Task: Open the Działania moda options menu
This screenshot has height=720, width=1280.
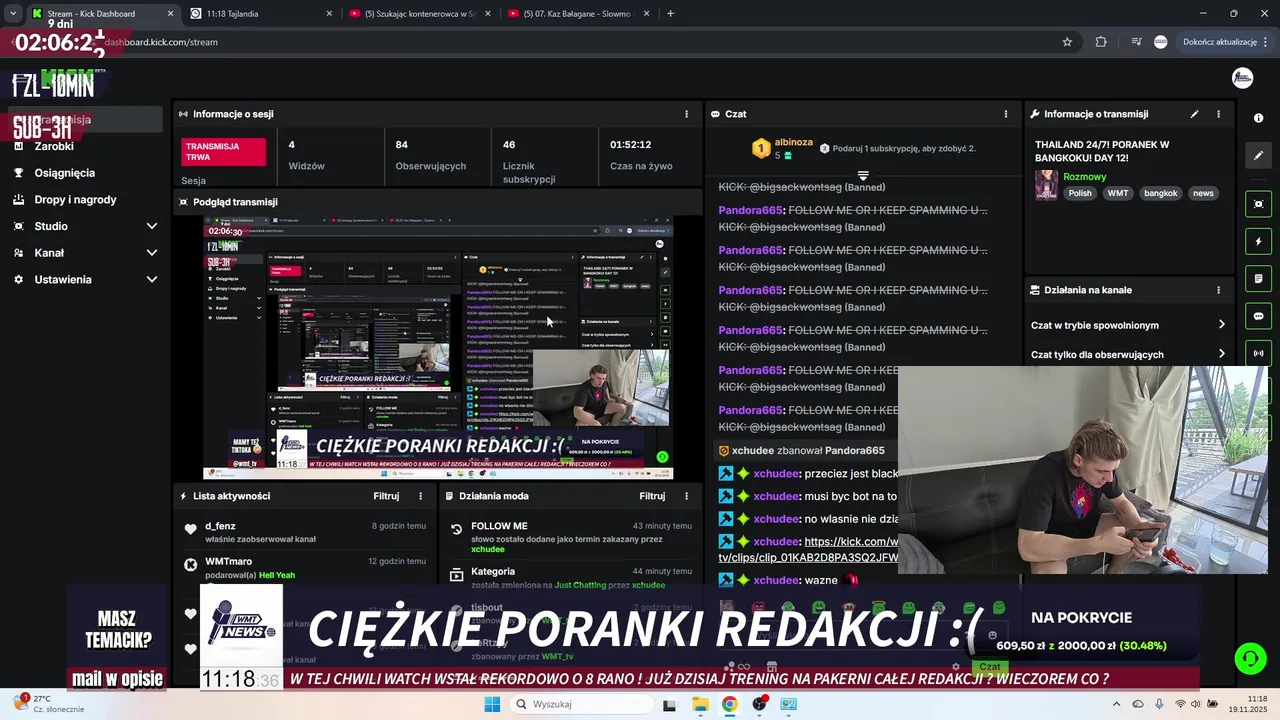Action: coord(686,496)
